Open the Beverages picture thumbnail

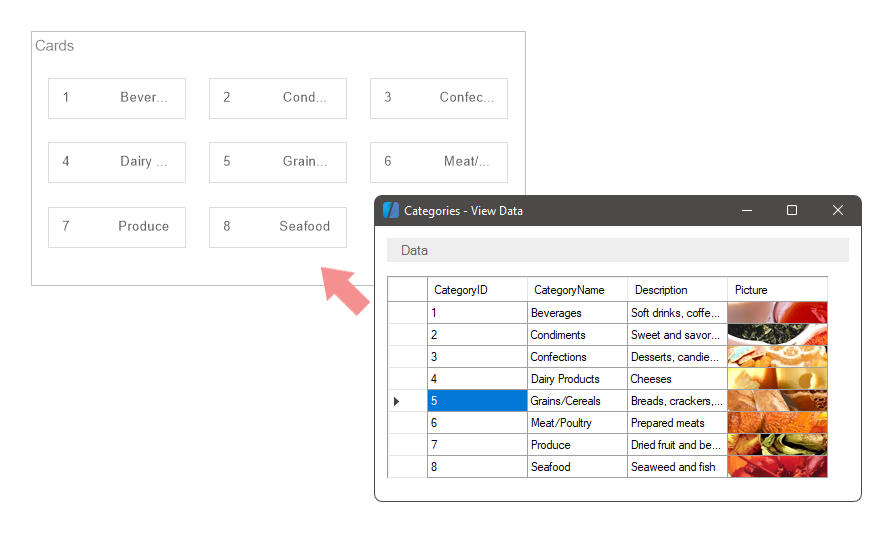coord(777,313)
